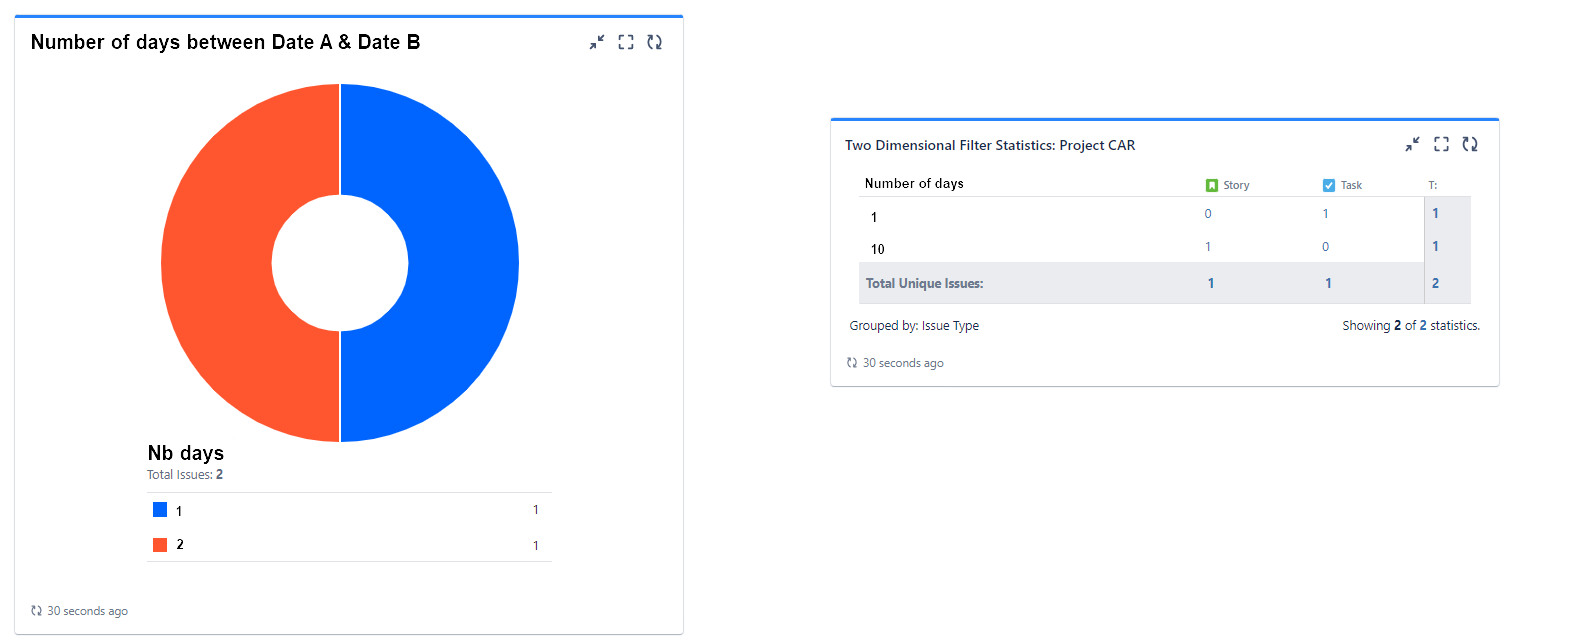Open grand total 2 in Total Unique Issues row
Viewport: 1587px width, 641px height.
(1436, 283)
